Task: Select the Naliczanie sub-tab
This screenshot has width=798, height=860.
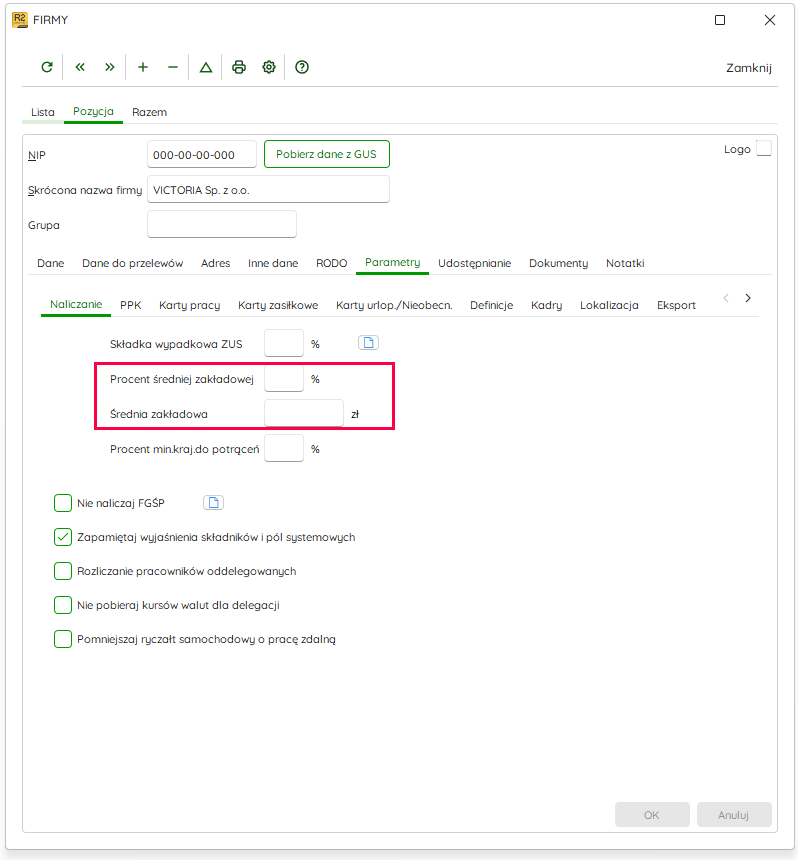Action: [76, 304]
